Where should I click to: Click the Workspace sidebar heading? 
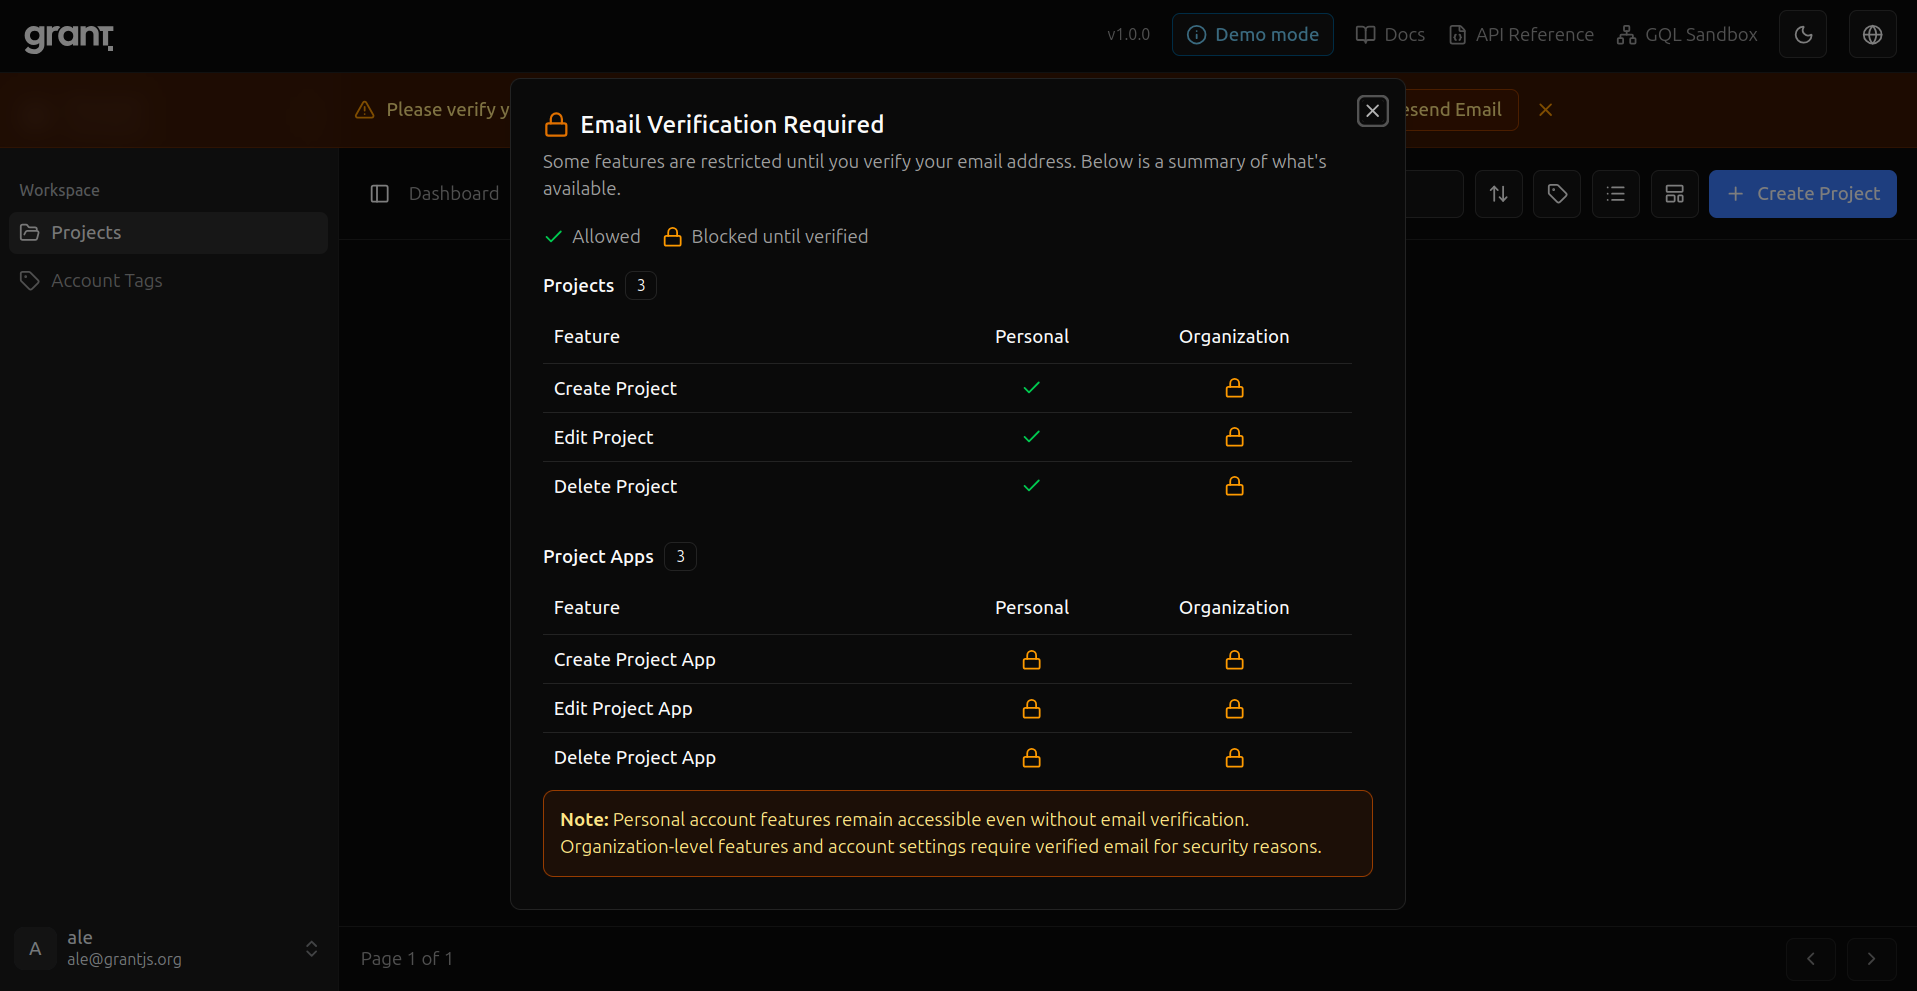pos(59,191)
